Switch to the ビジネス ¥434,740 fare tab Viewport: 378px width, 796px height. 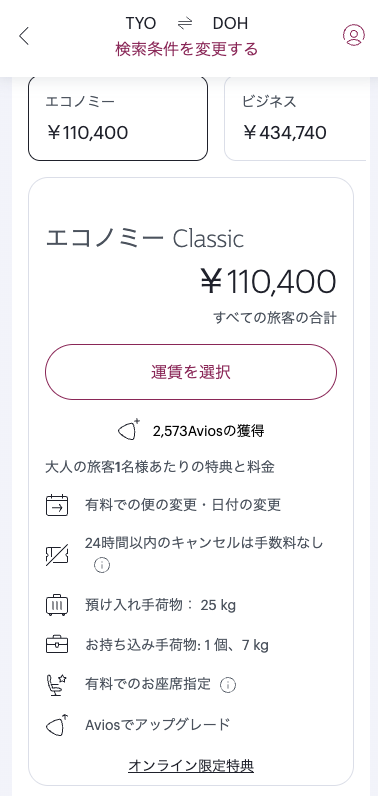(x=295, y=119)
